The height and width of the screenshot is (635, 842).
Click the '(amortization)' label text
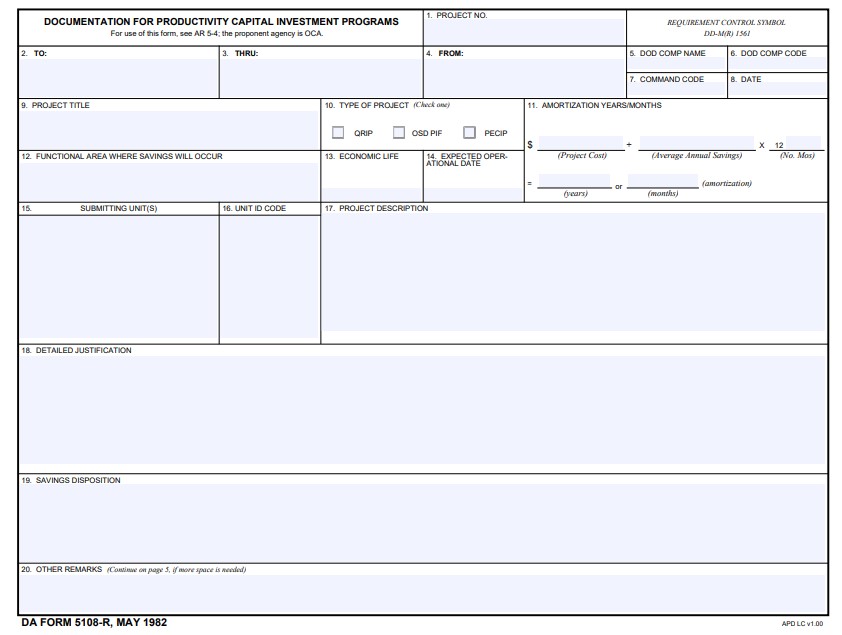pos(727,183)
